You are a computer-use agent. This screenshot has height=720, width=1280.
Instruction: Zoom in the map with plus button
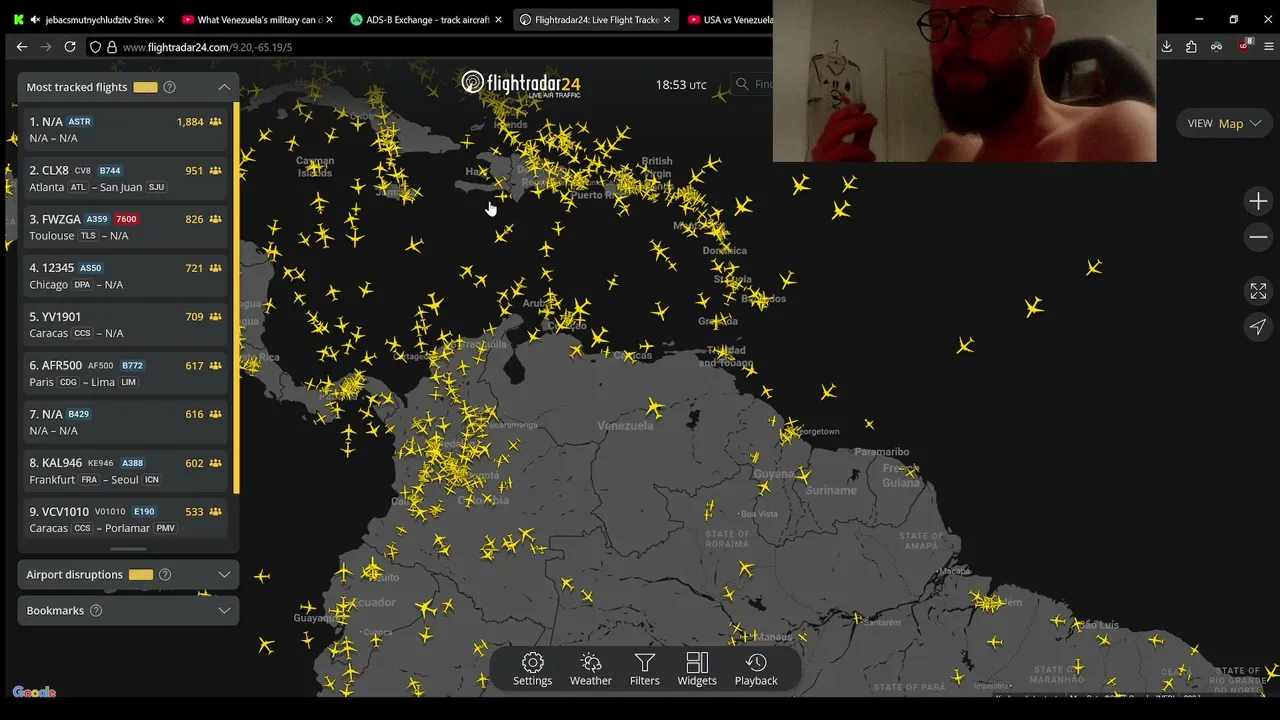[1258, 201]
